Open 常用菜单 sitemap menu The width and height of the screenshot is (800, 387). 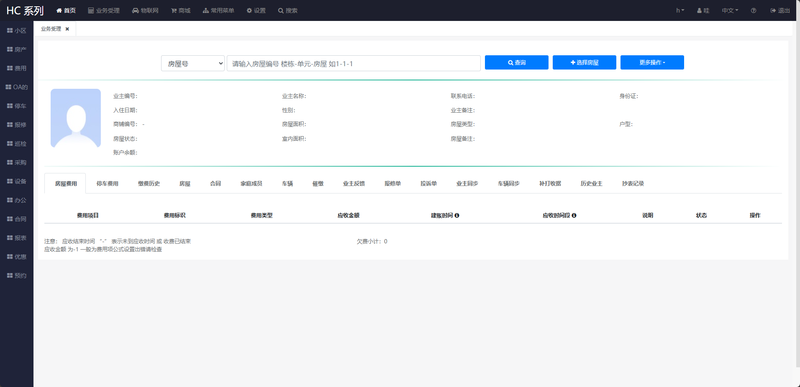[218, 10]
